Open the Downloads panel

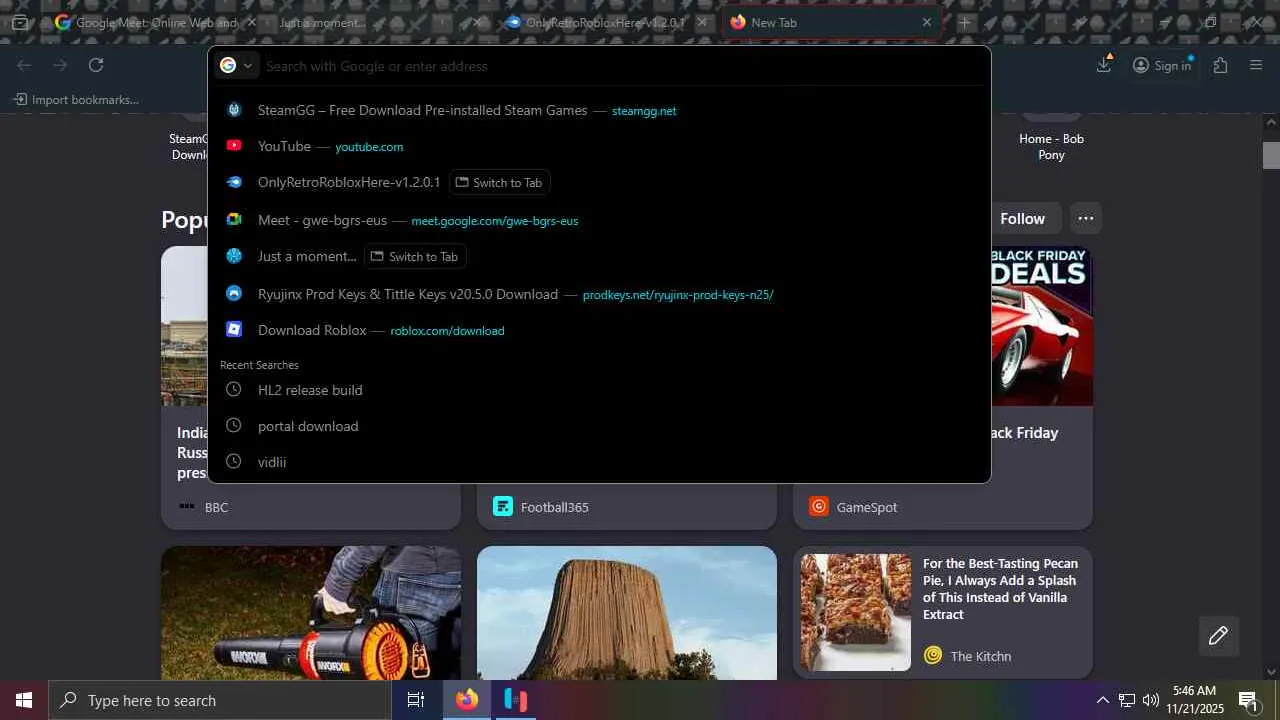[1104, 65]
